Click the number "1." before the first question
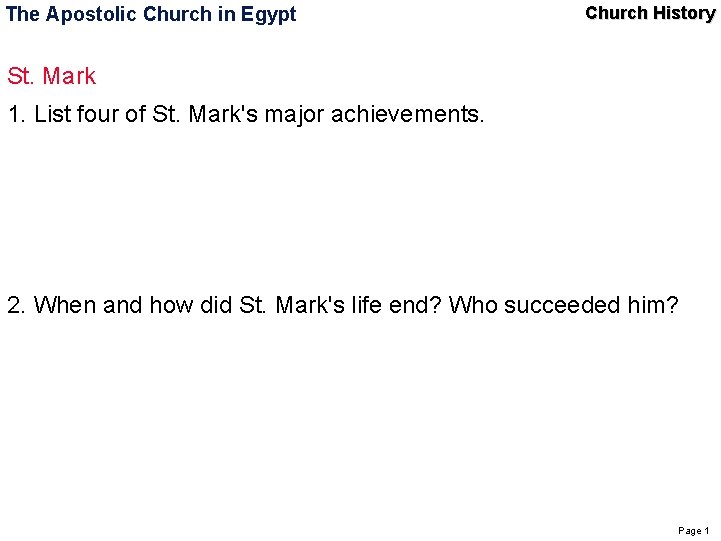721x541 pixels. 16,114
